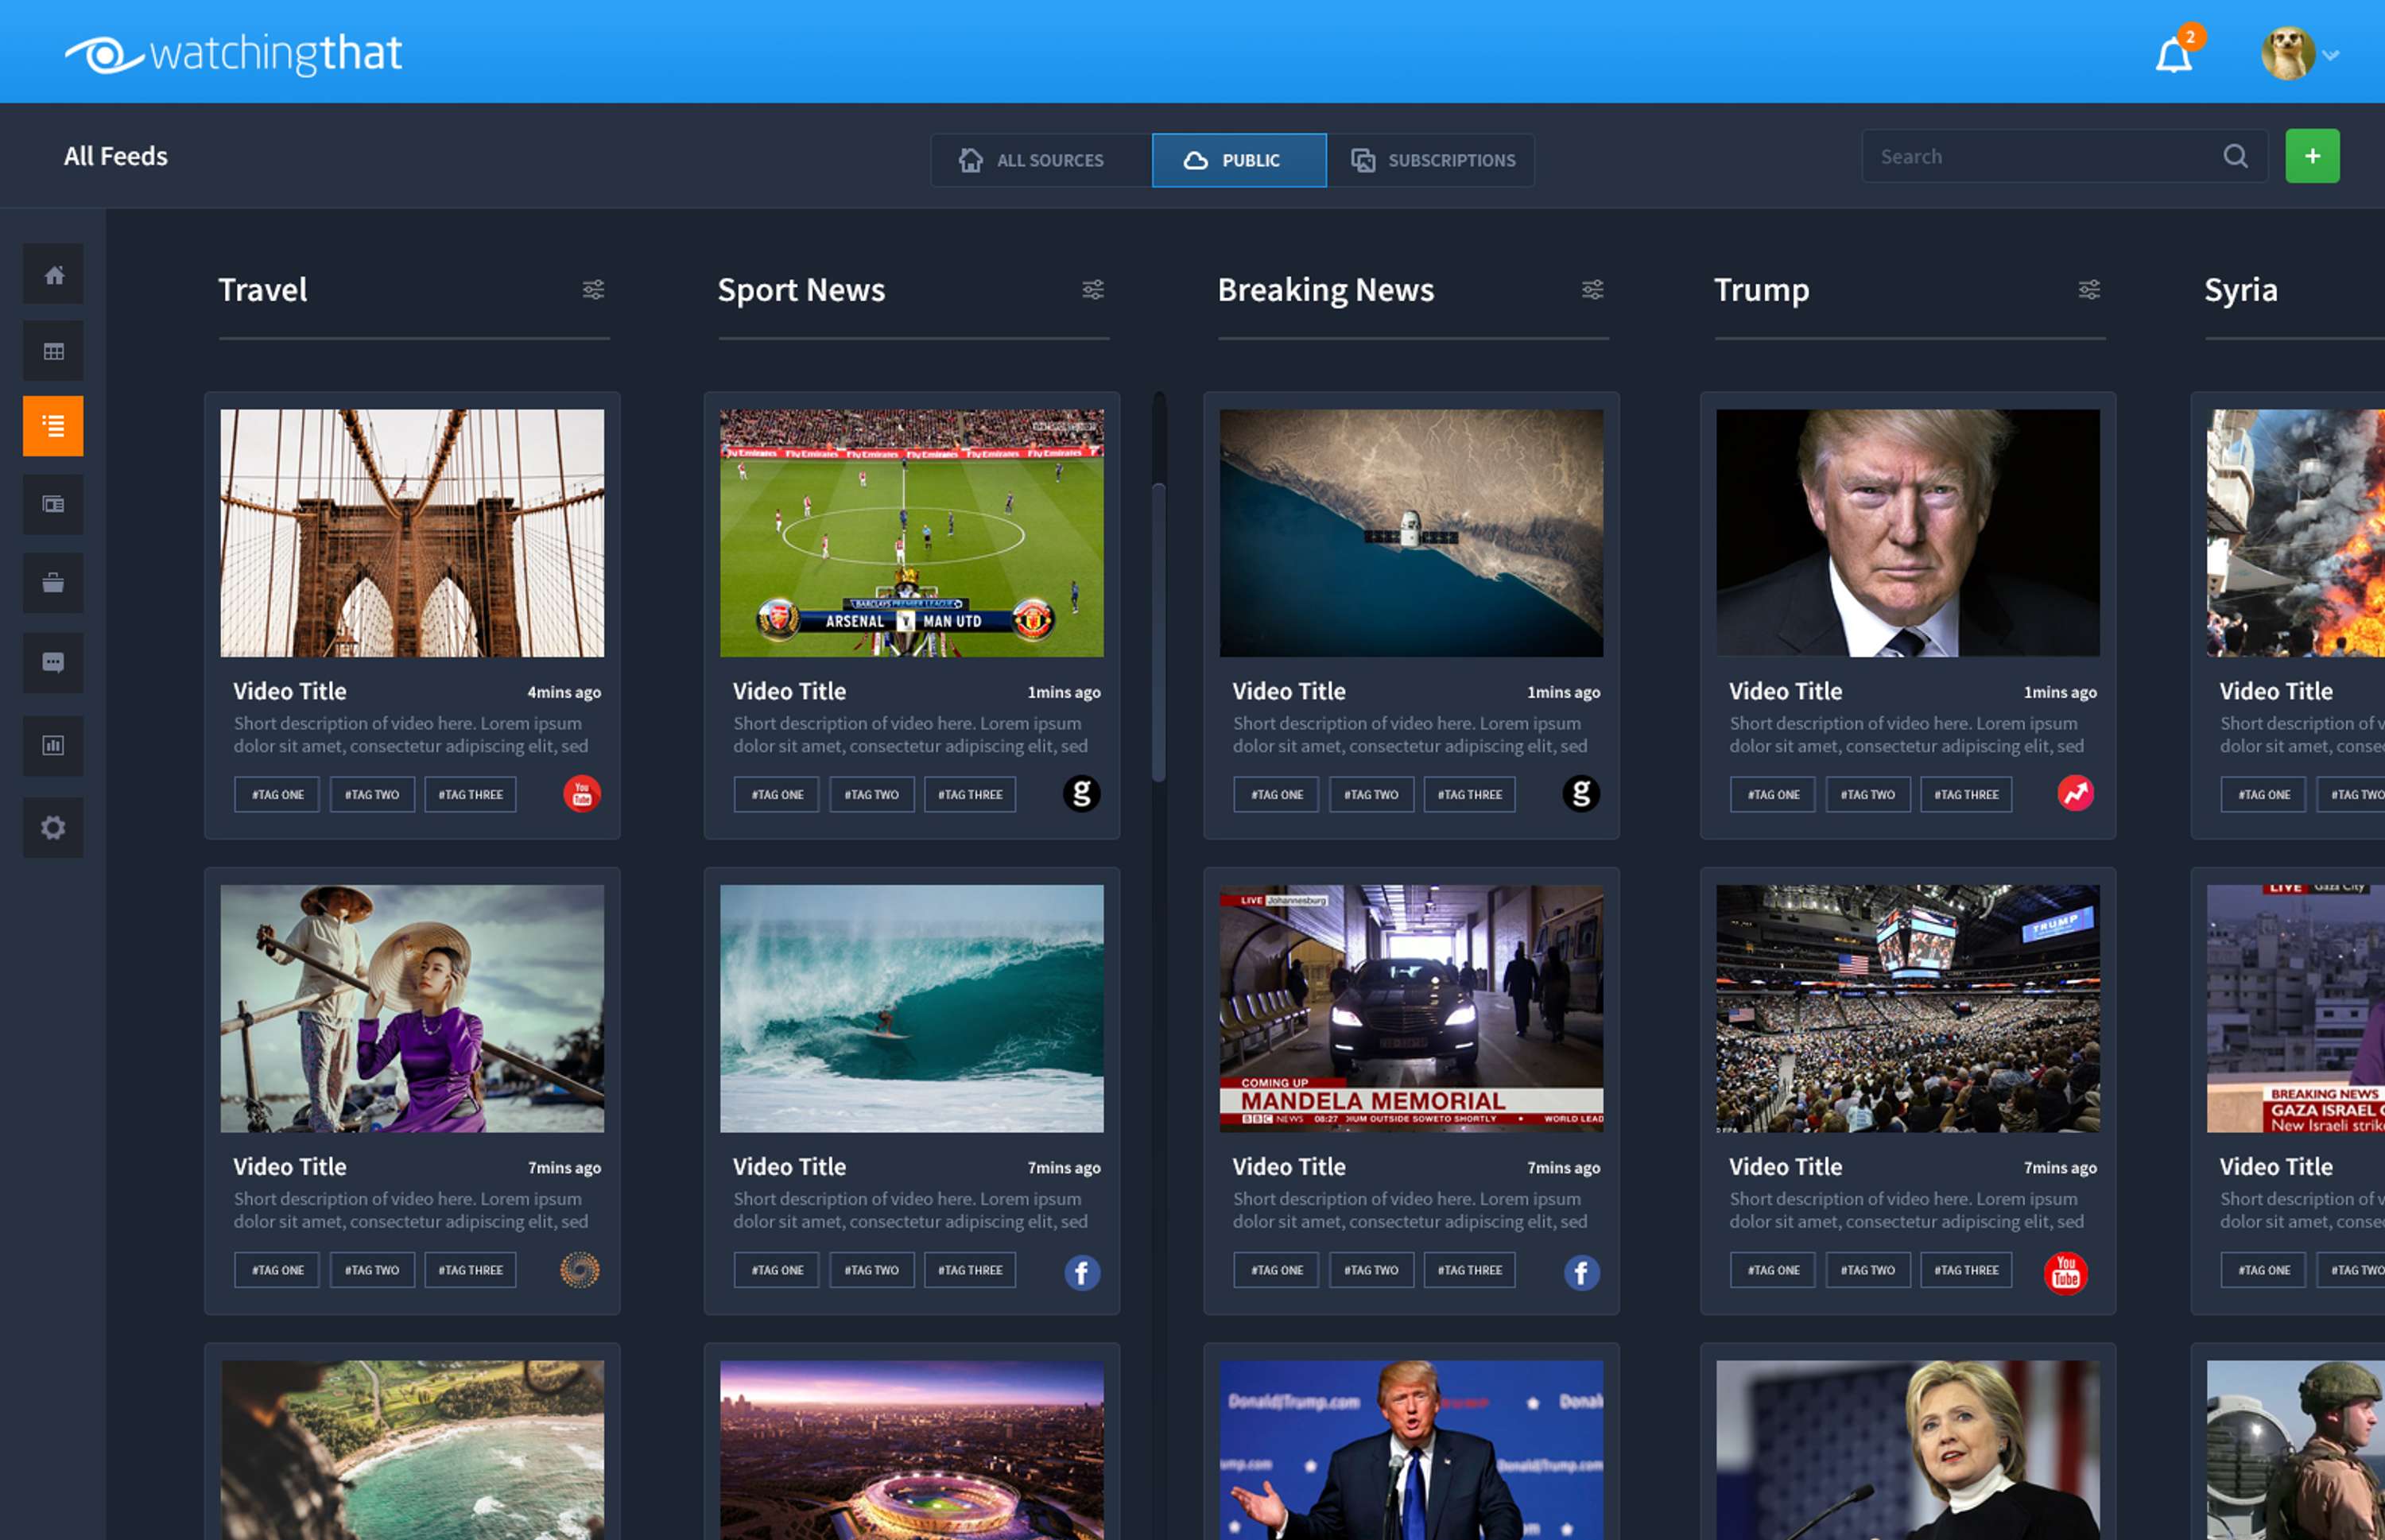The image size is (2385, 1540).
Task: Open the analytics chart sidebar icon
Action: [54, 745]
